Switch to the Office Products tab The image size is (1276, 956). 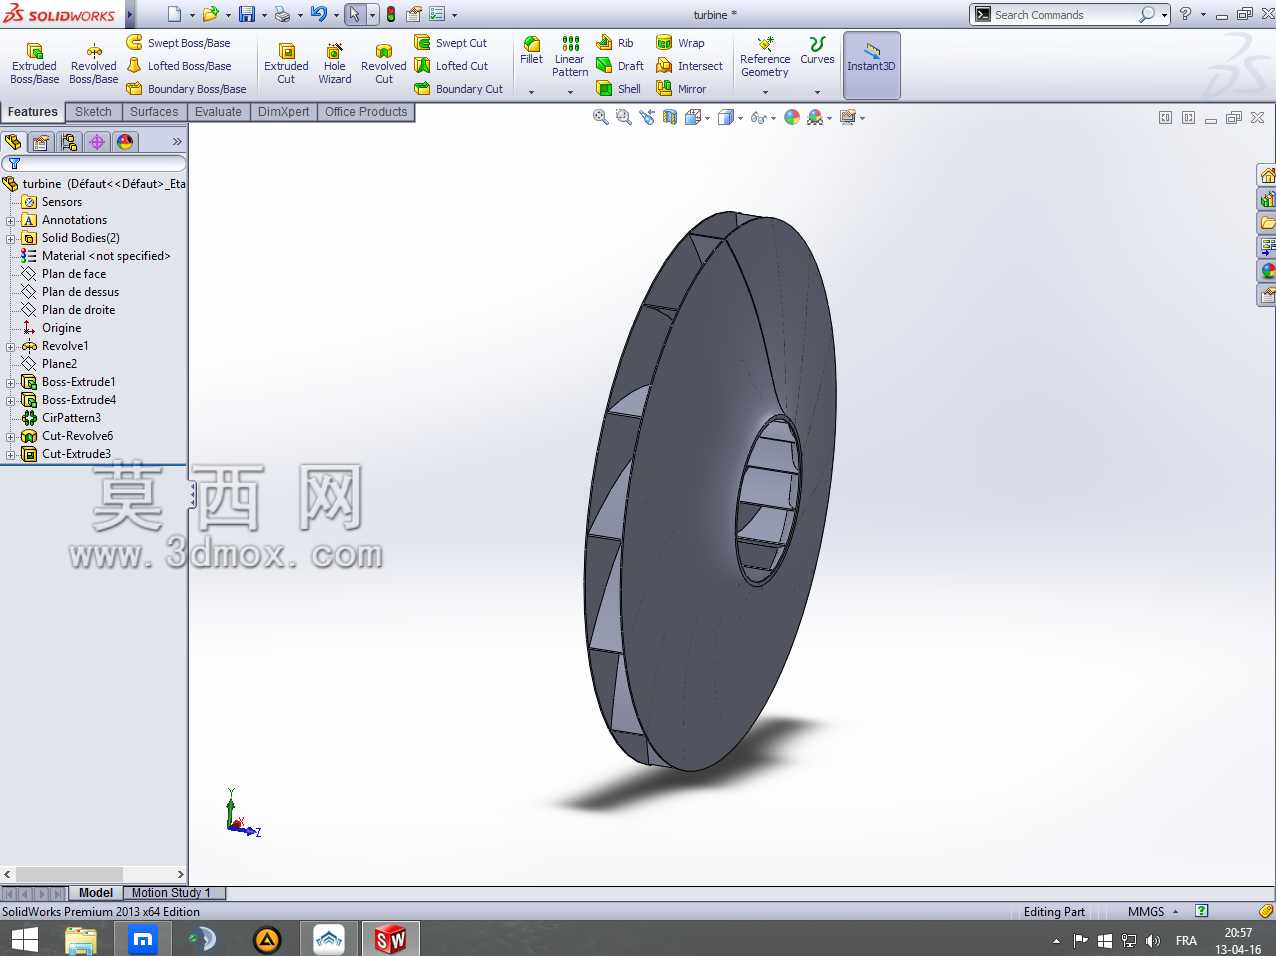[366, 112]
